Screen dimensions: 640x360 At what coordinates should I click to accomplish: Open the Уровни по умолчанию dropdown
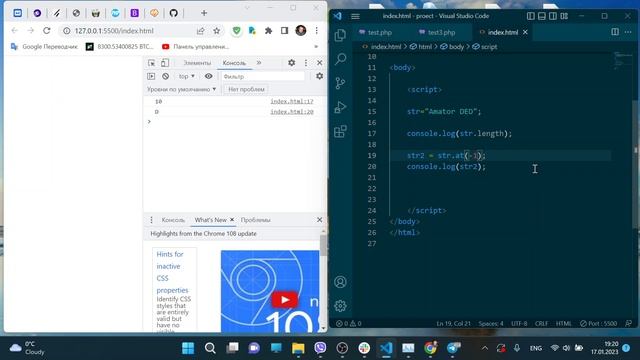point(182,89)
